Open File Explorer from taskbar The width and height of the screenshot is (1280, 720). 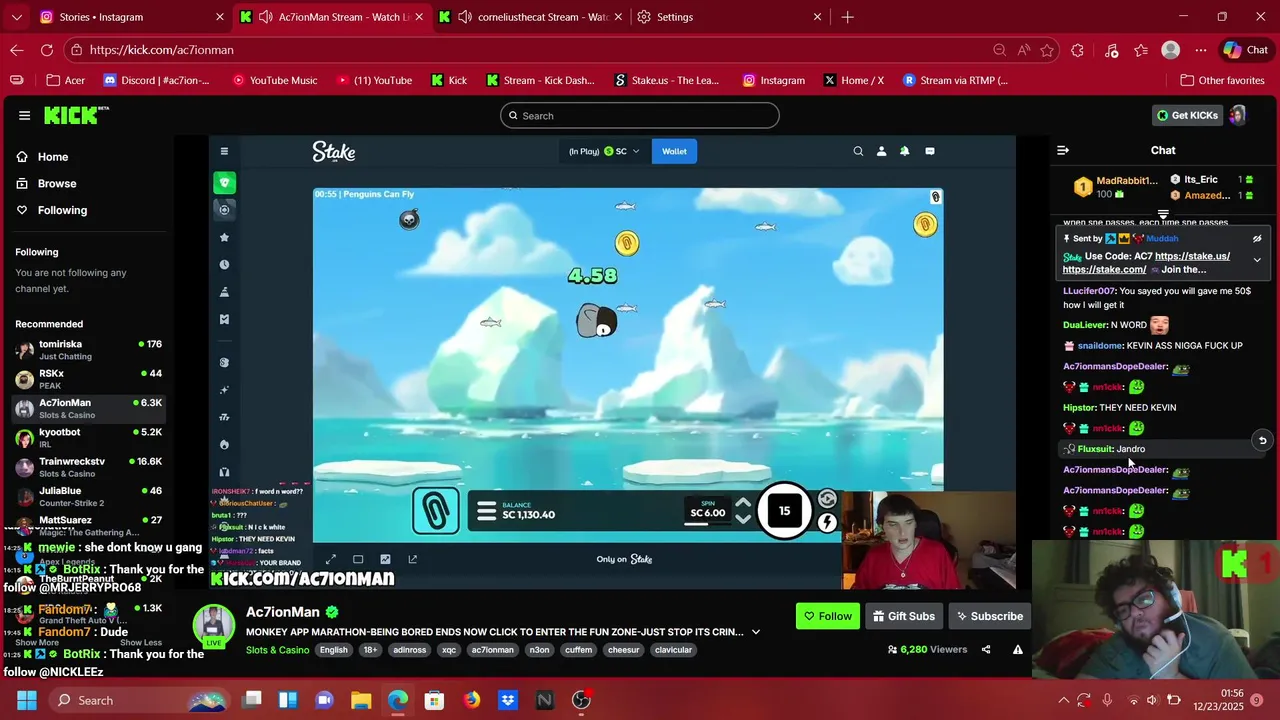pos(361,700)
